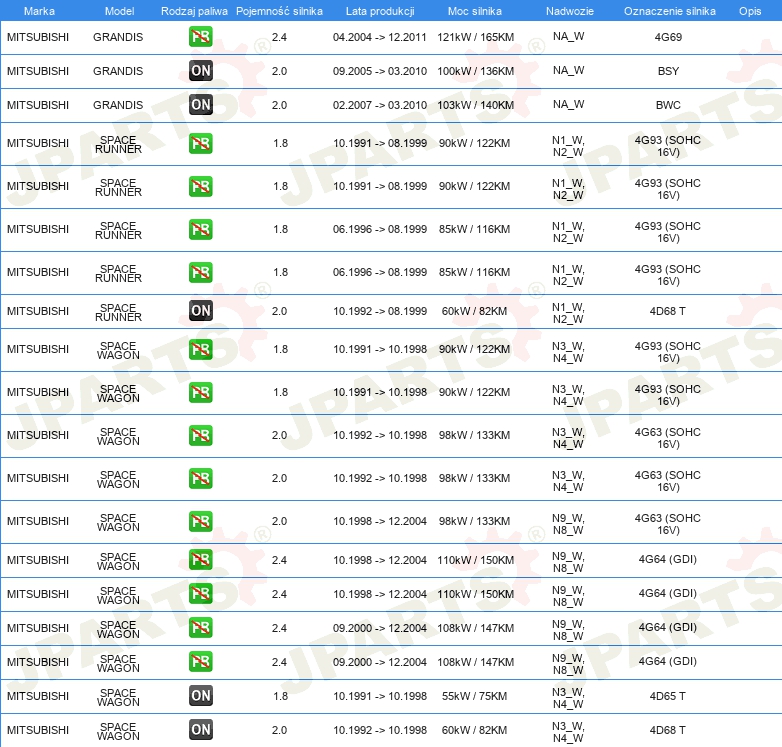Image resolution: width=782 pixels, height=747 pixels.
Task: Click the ON diesel icon in the Space Runner 4D68 T row
Action: click(200, 311)
